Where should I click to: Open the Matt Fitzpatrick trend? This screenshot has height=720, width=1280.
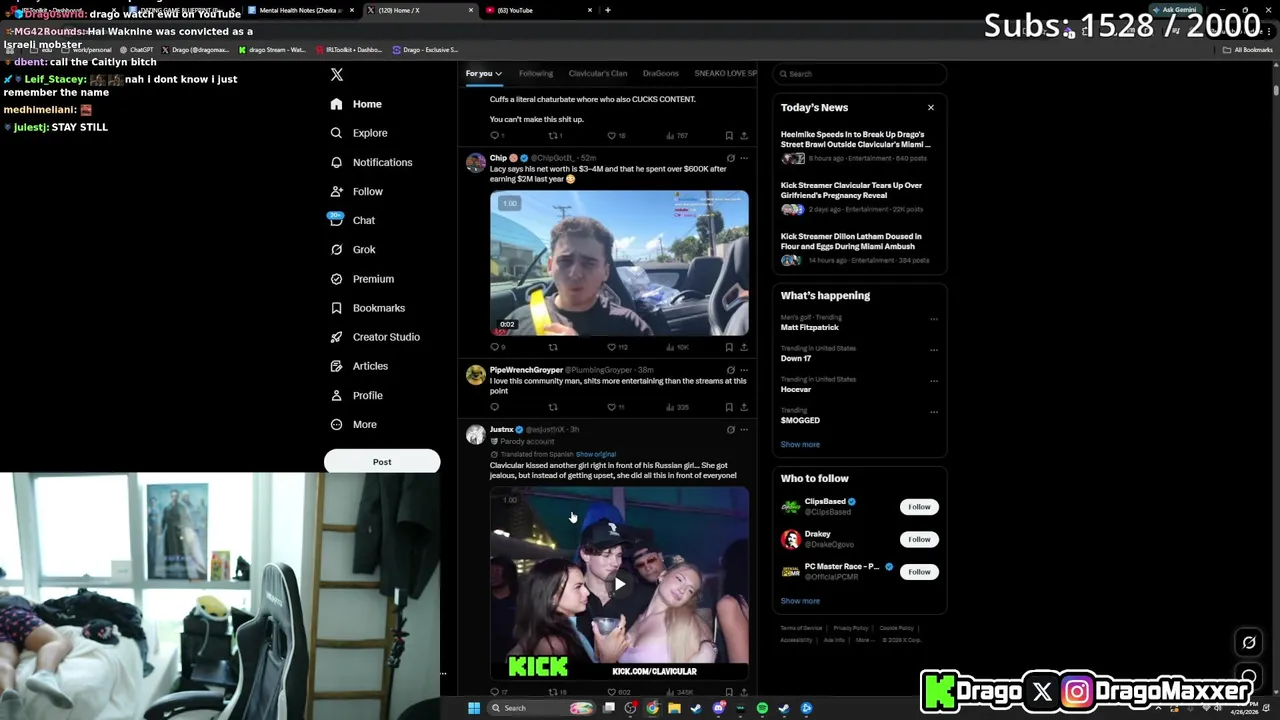(810, 327)
